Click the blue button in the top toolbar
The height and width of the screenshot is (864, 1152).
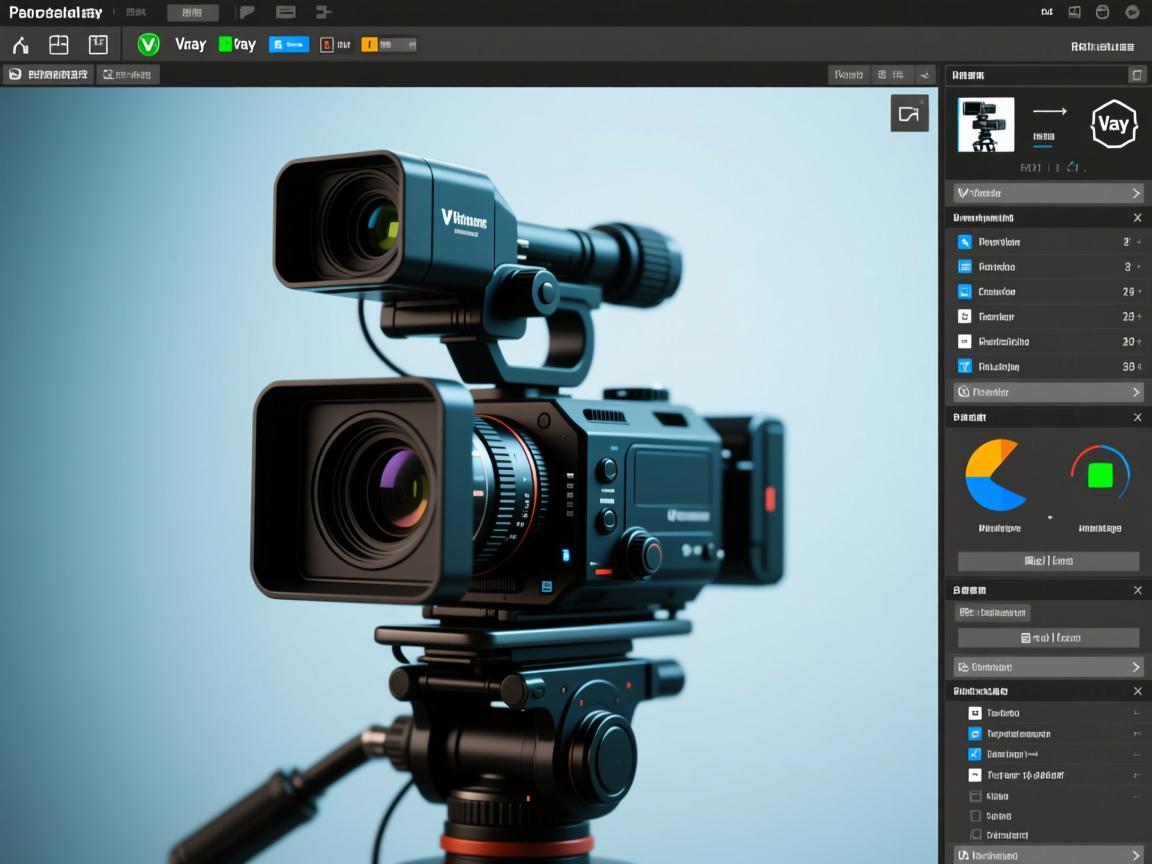289,44
